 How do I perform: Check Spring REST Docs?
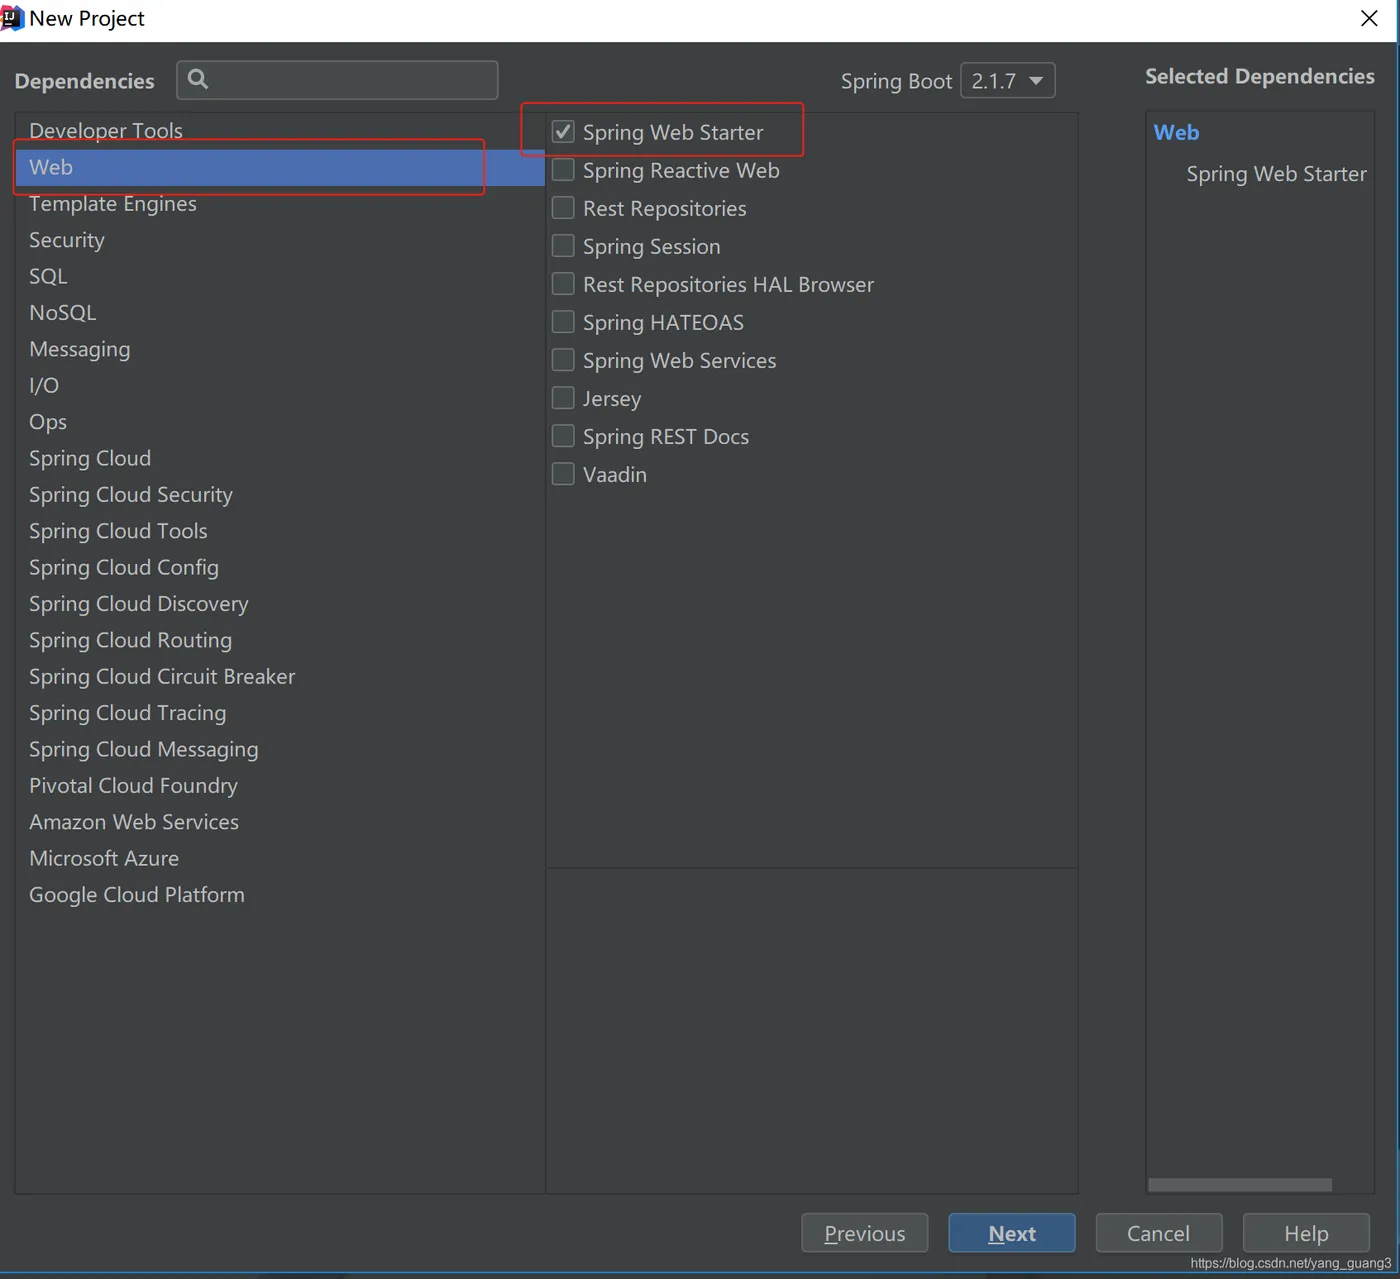pyautogui.click(x=563, y=436)
